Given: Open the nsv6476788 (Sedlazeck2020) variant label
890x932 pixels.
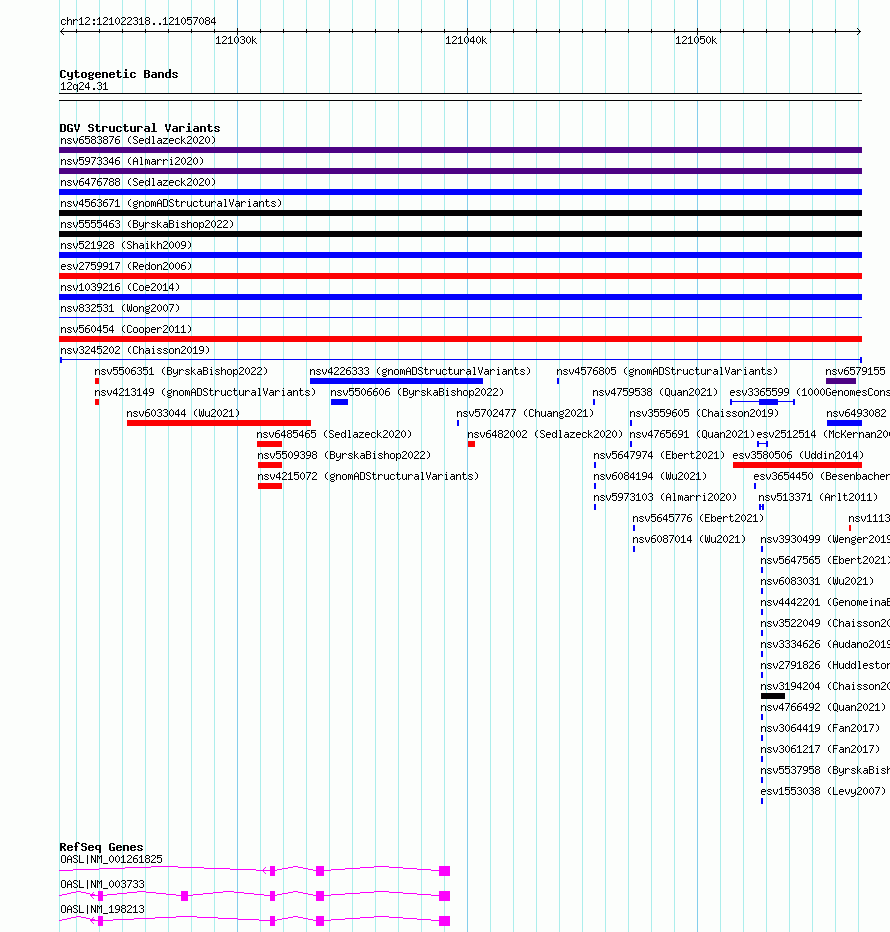Looking at the screenshot, I should (138, 182).
